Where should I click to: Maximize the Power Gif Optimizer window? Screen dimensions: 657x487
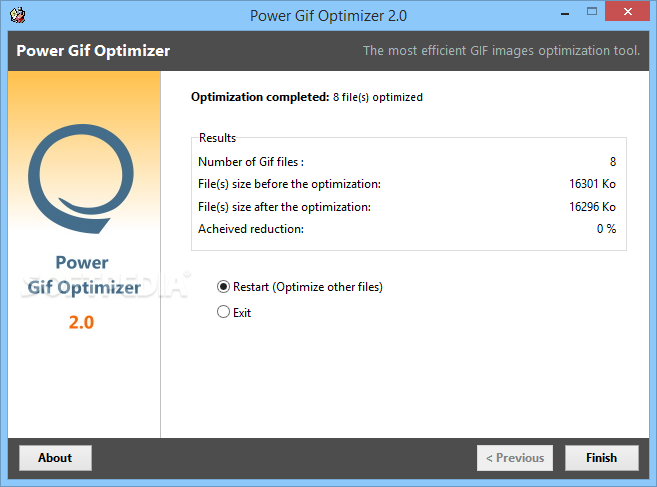[592, 12]
